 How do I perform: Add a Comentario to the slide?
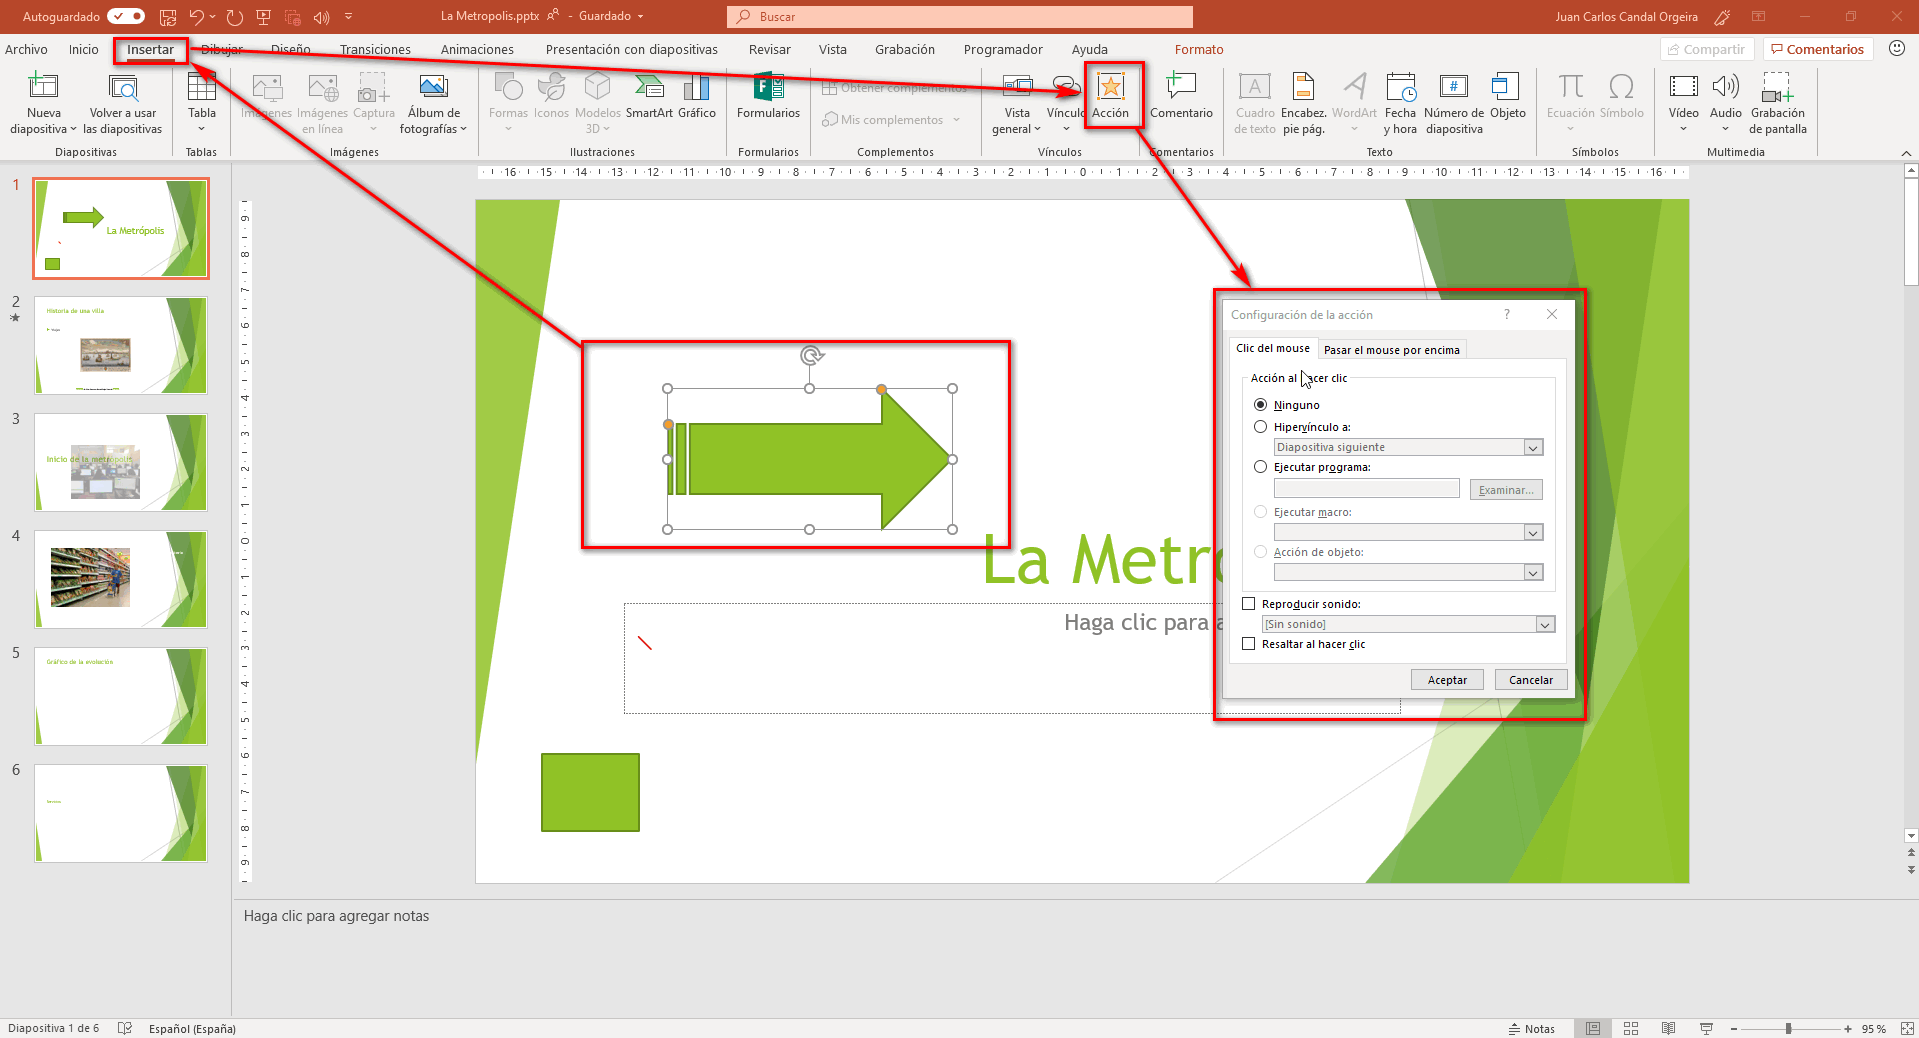coord(1181,97)
